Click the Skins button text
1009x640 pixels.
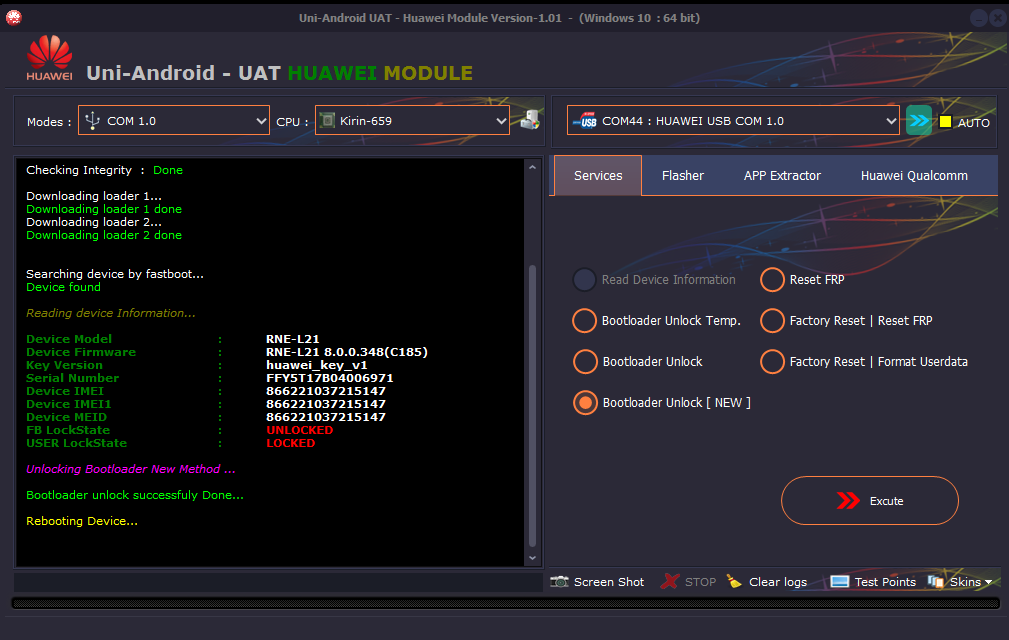[x=965, y=582]
